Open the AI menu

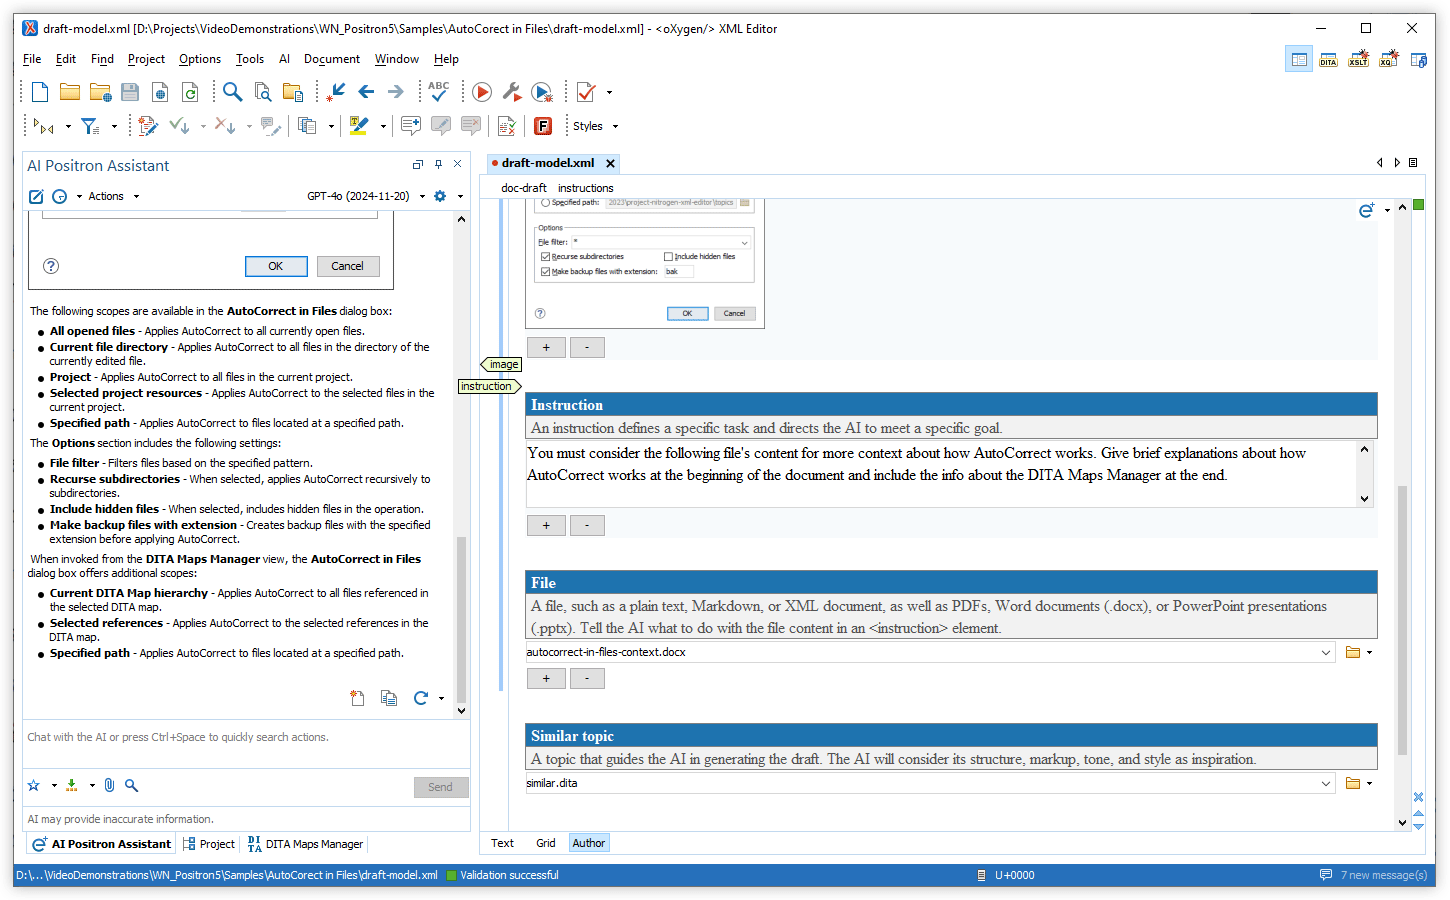tap(284, 59)
